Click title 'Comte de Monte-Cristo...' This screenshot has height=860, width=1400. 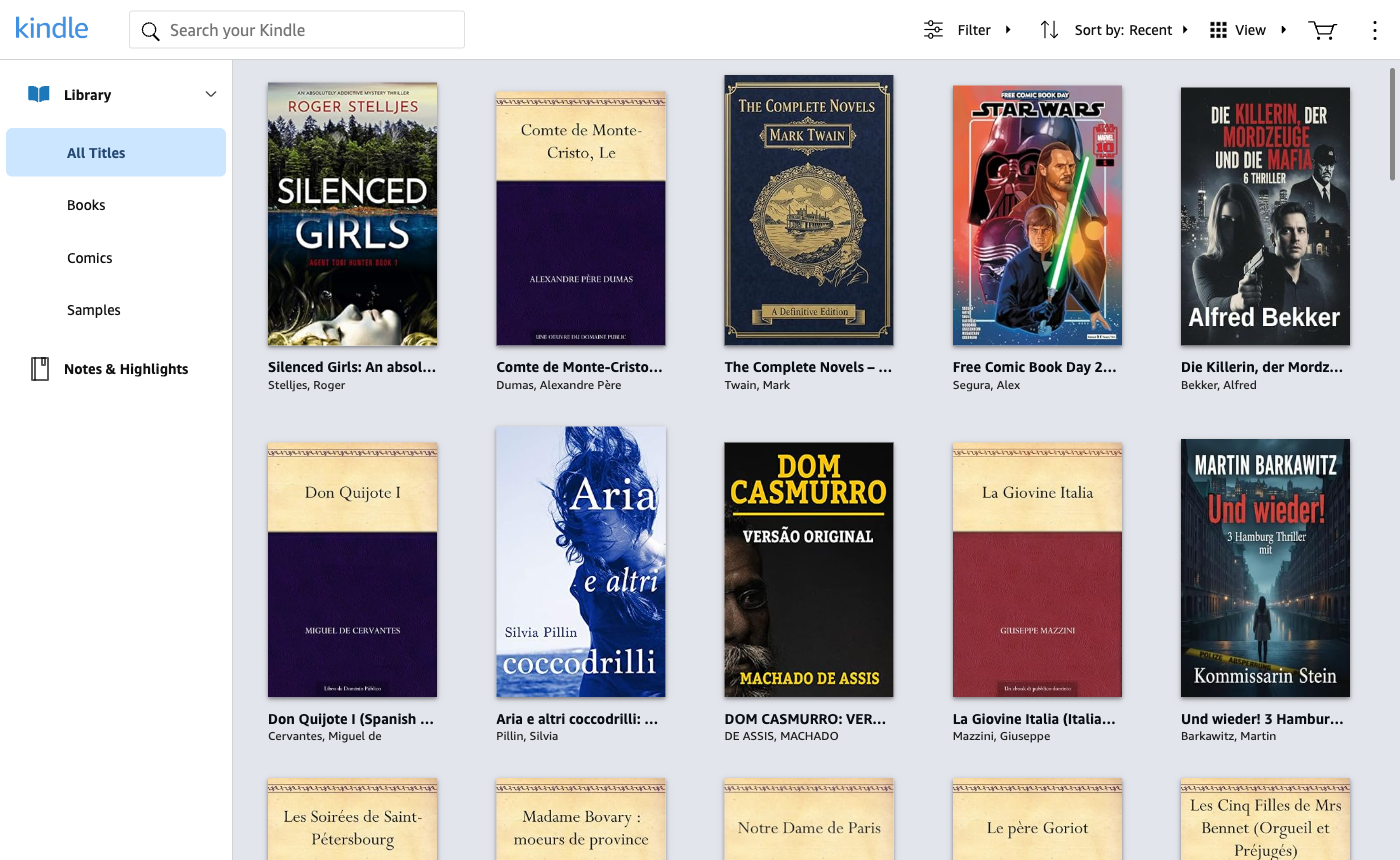click(580, 367)
